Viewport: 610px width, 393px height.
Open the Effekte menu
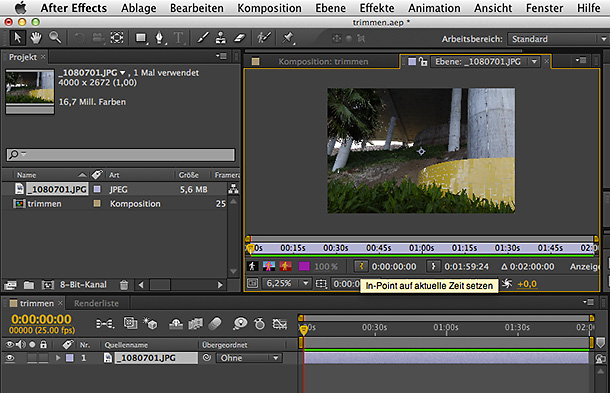(377, 8)
